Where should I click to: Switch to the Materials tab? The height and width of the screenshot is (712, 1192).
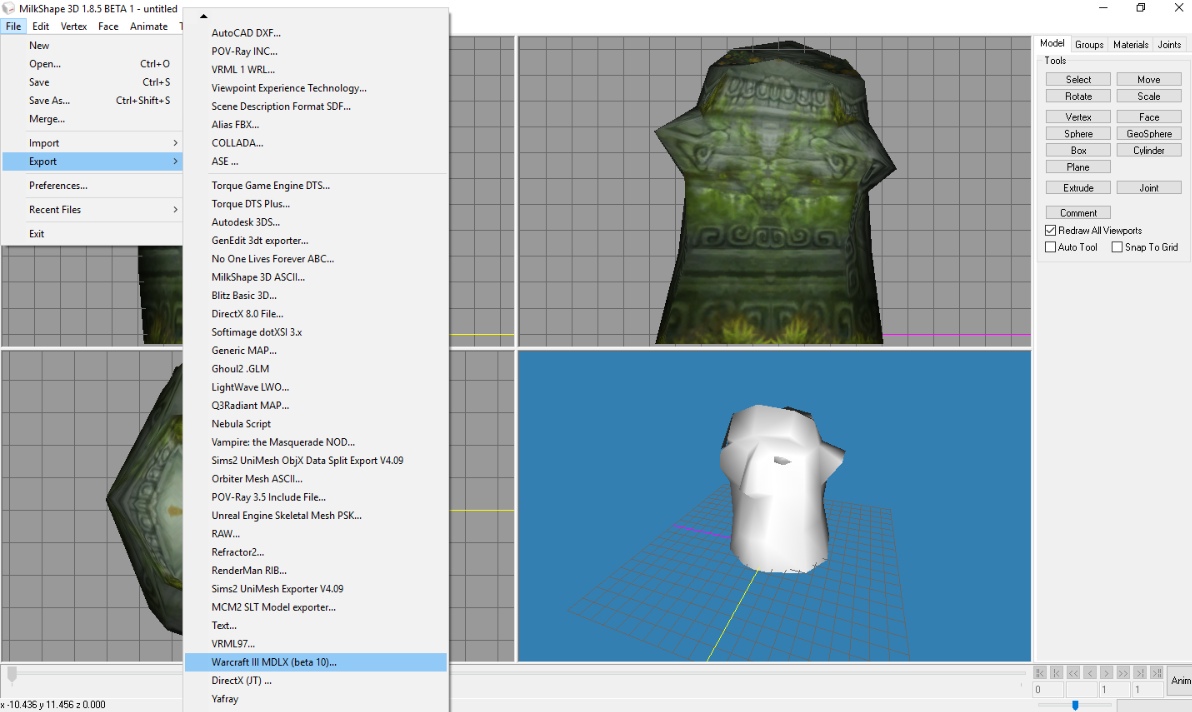pos(1130,45)
